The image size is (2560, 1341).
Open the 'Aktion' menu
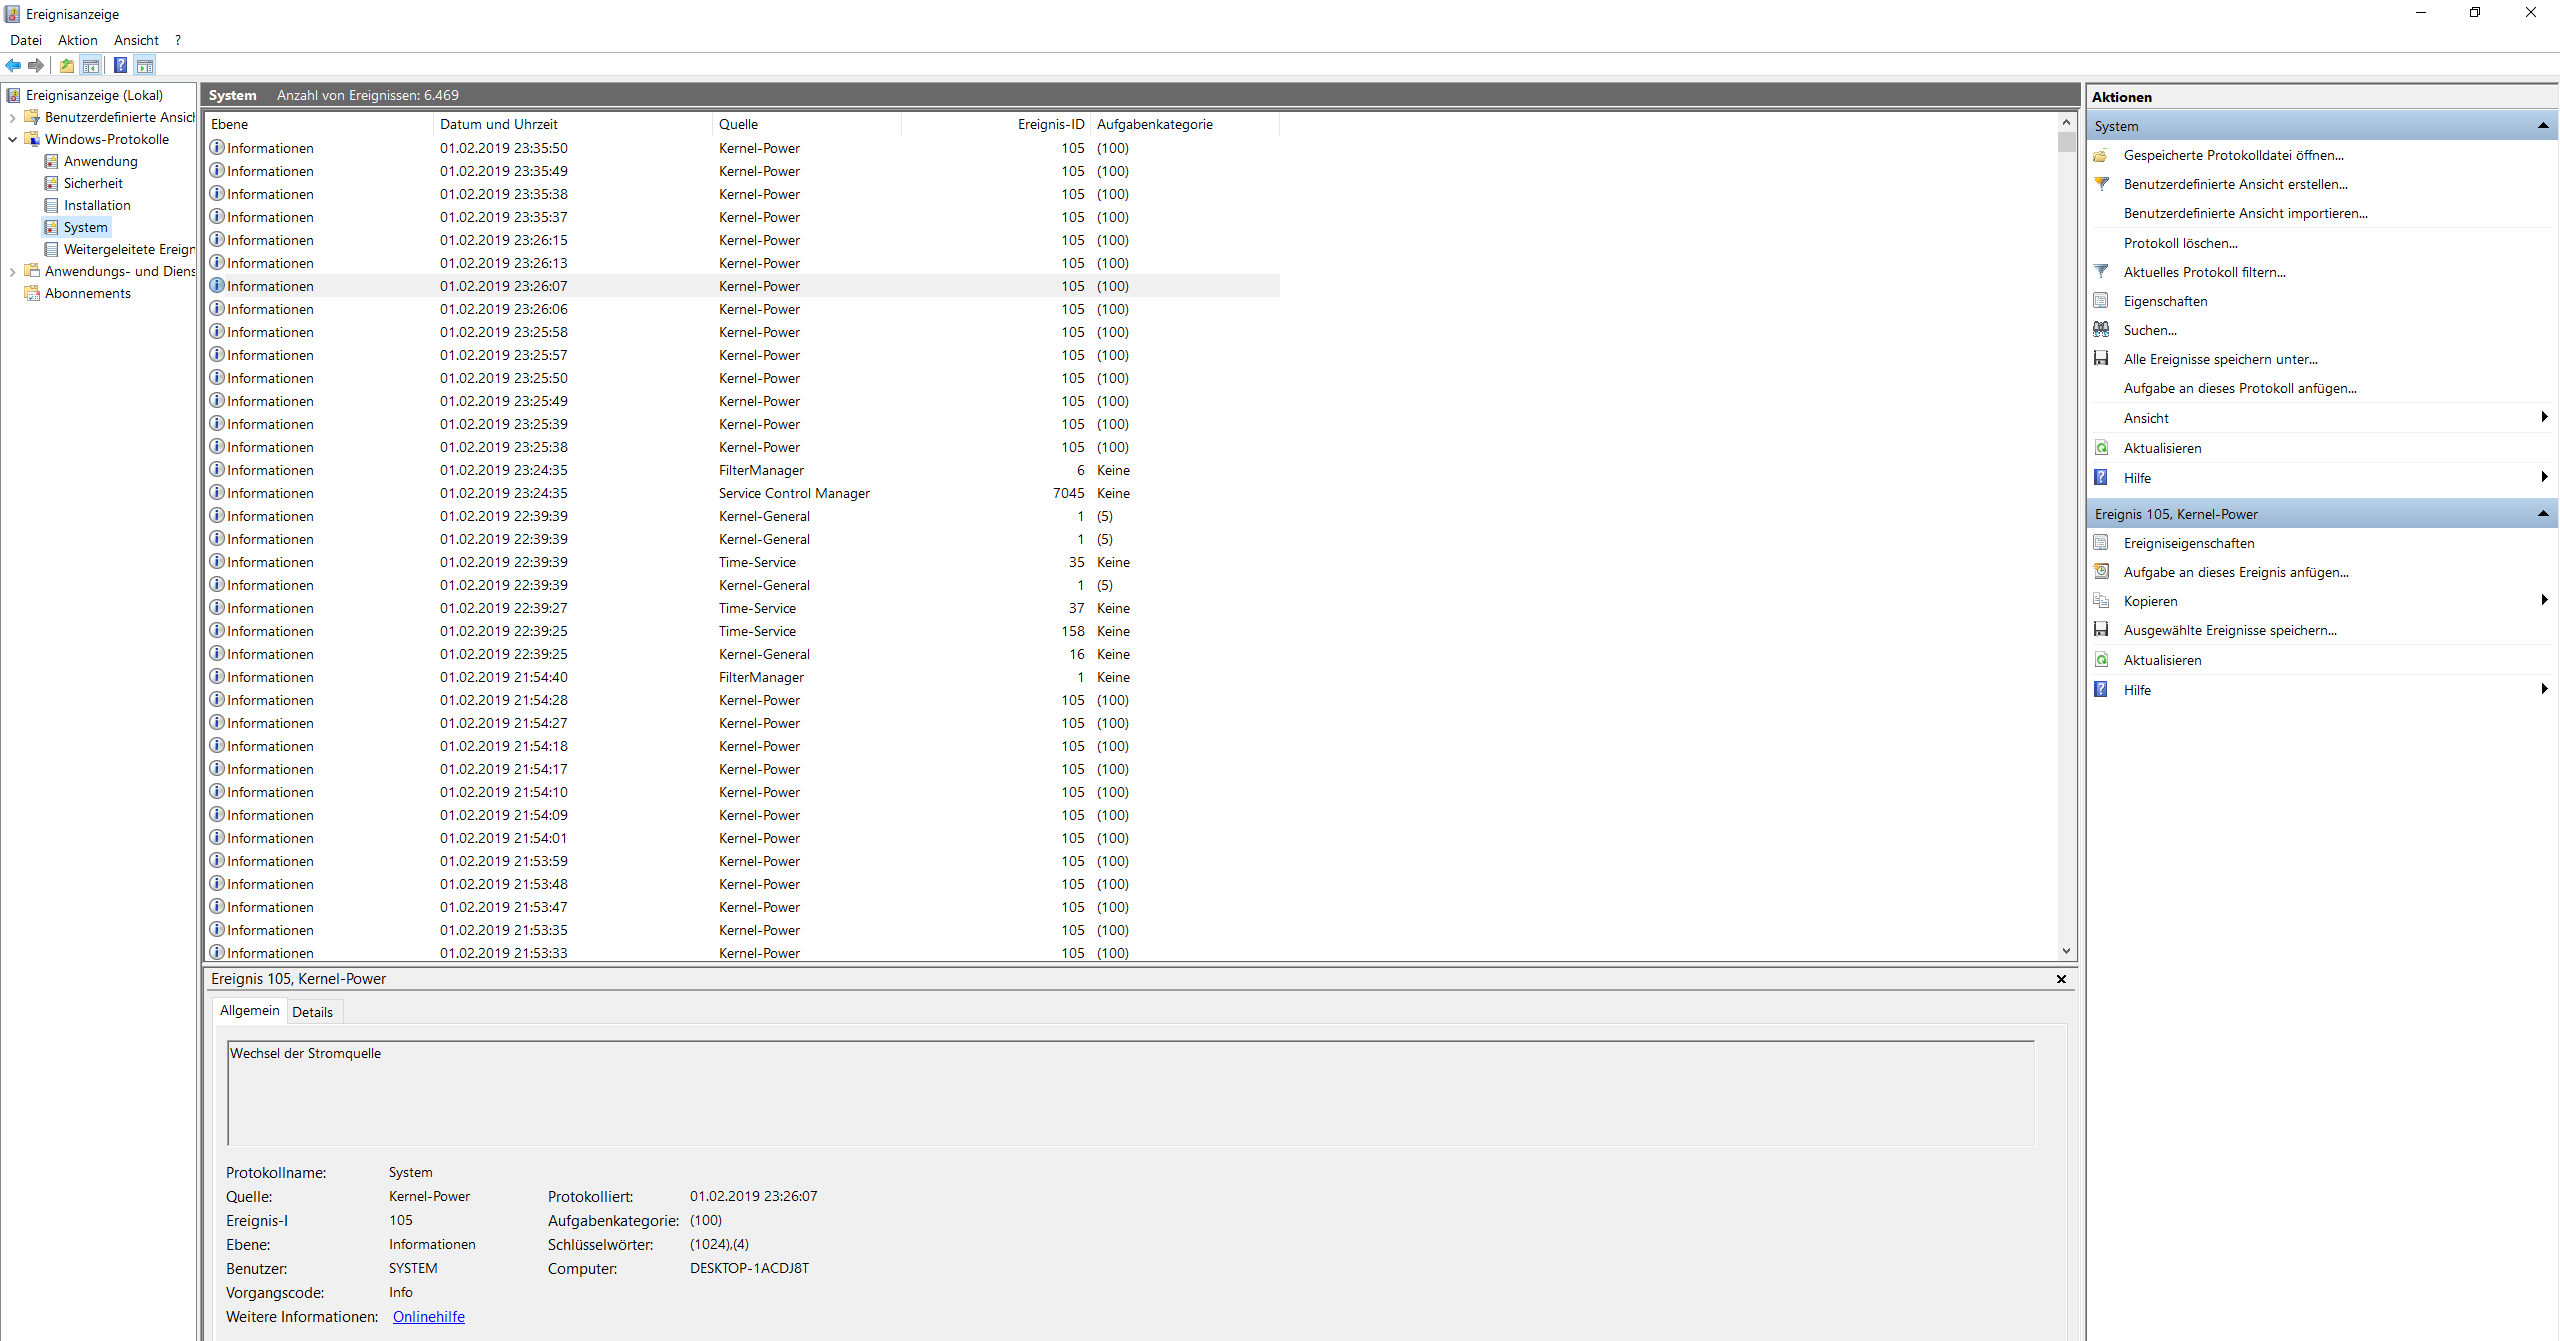(77, 40)
